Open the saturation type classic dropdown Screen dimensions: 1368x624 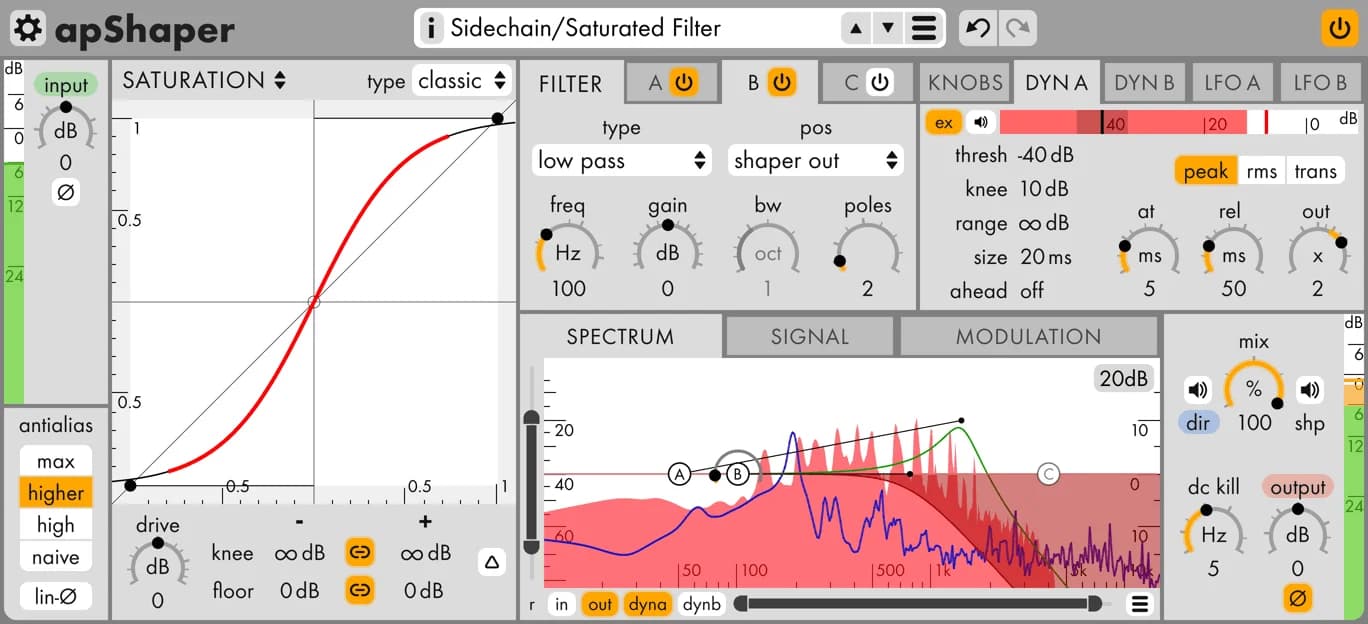click(x=462, y=81)
